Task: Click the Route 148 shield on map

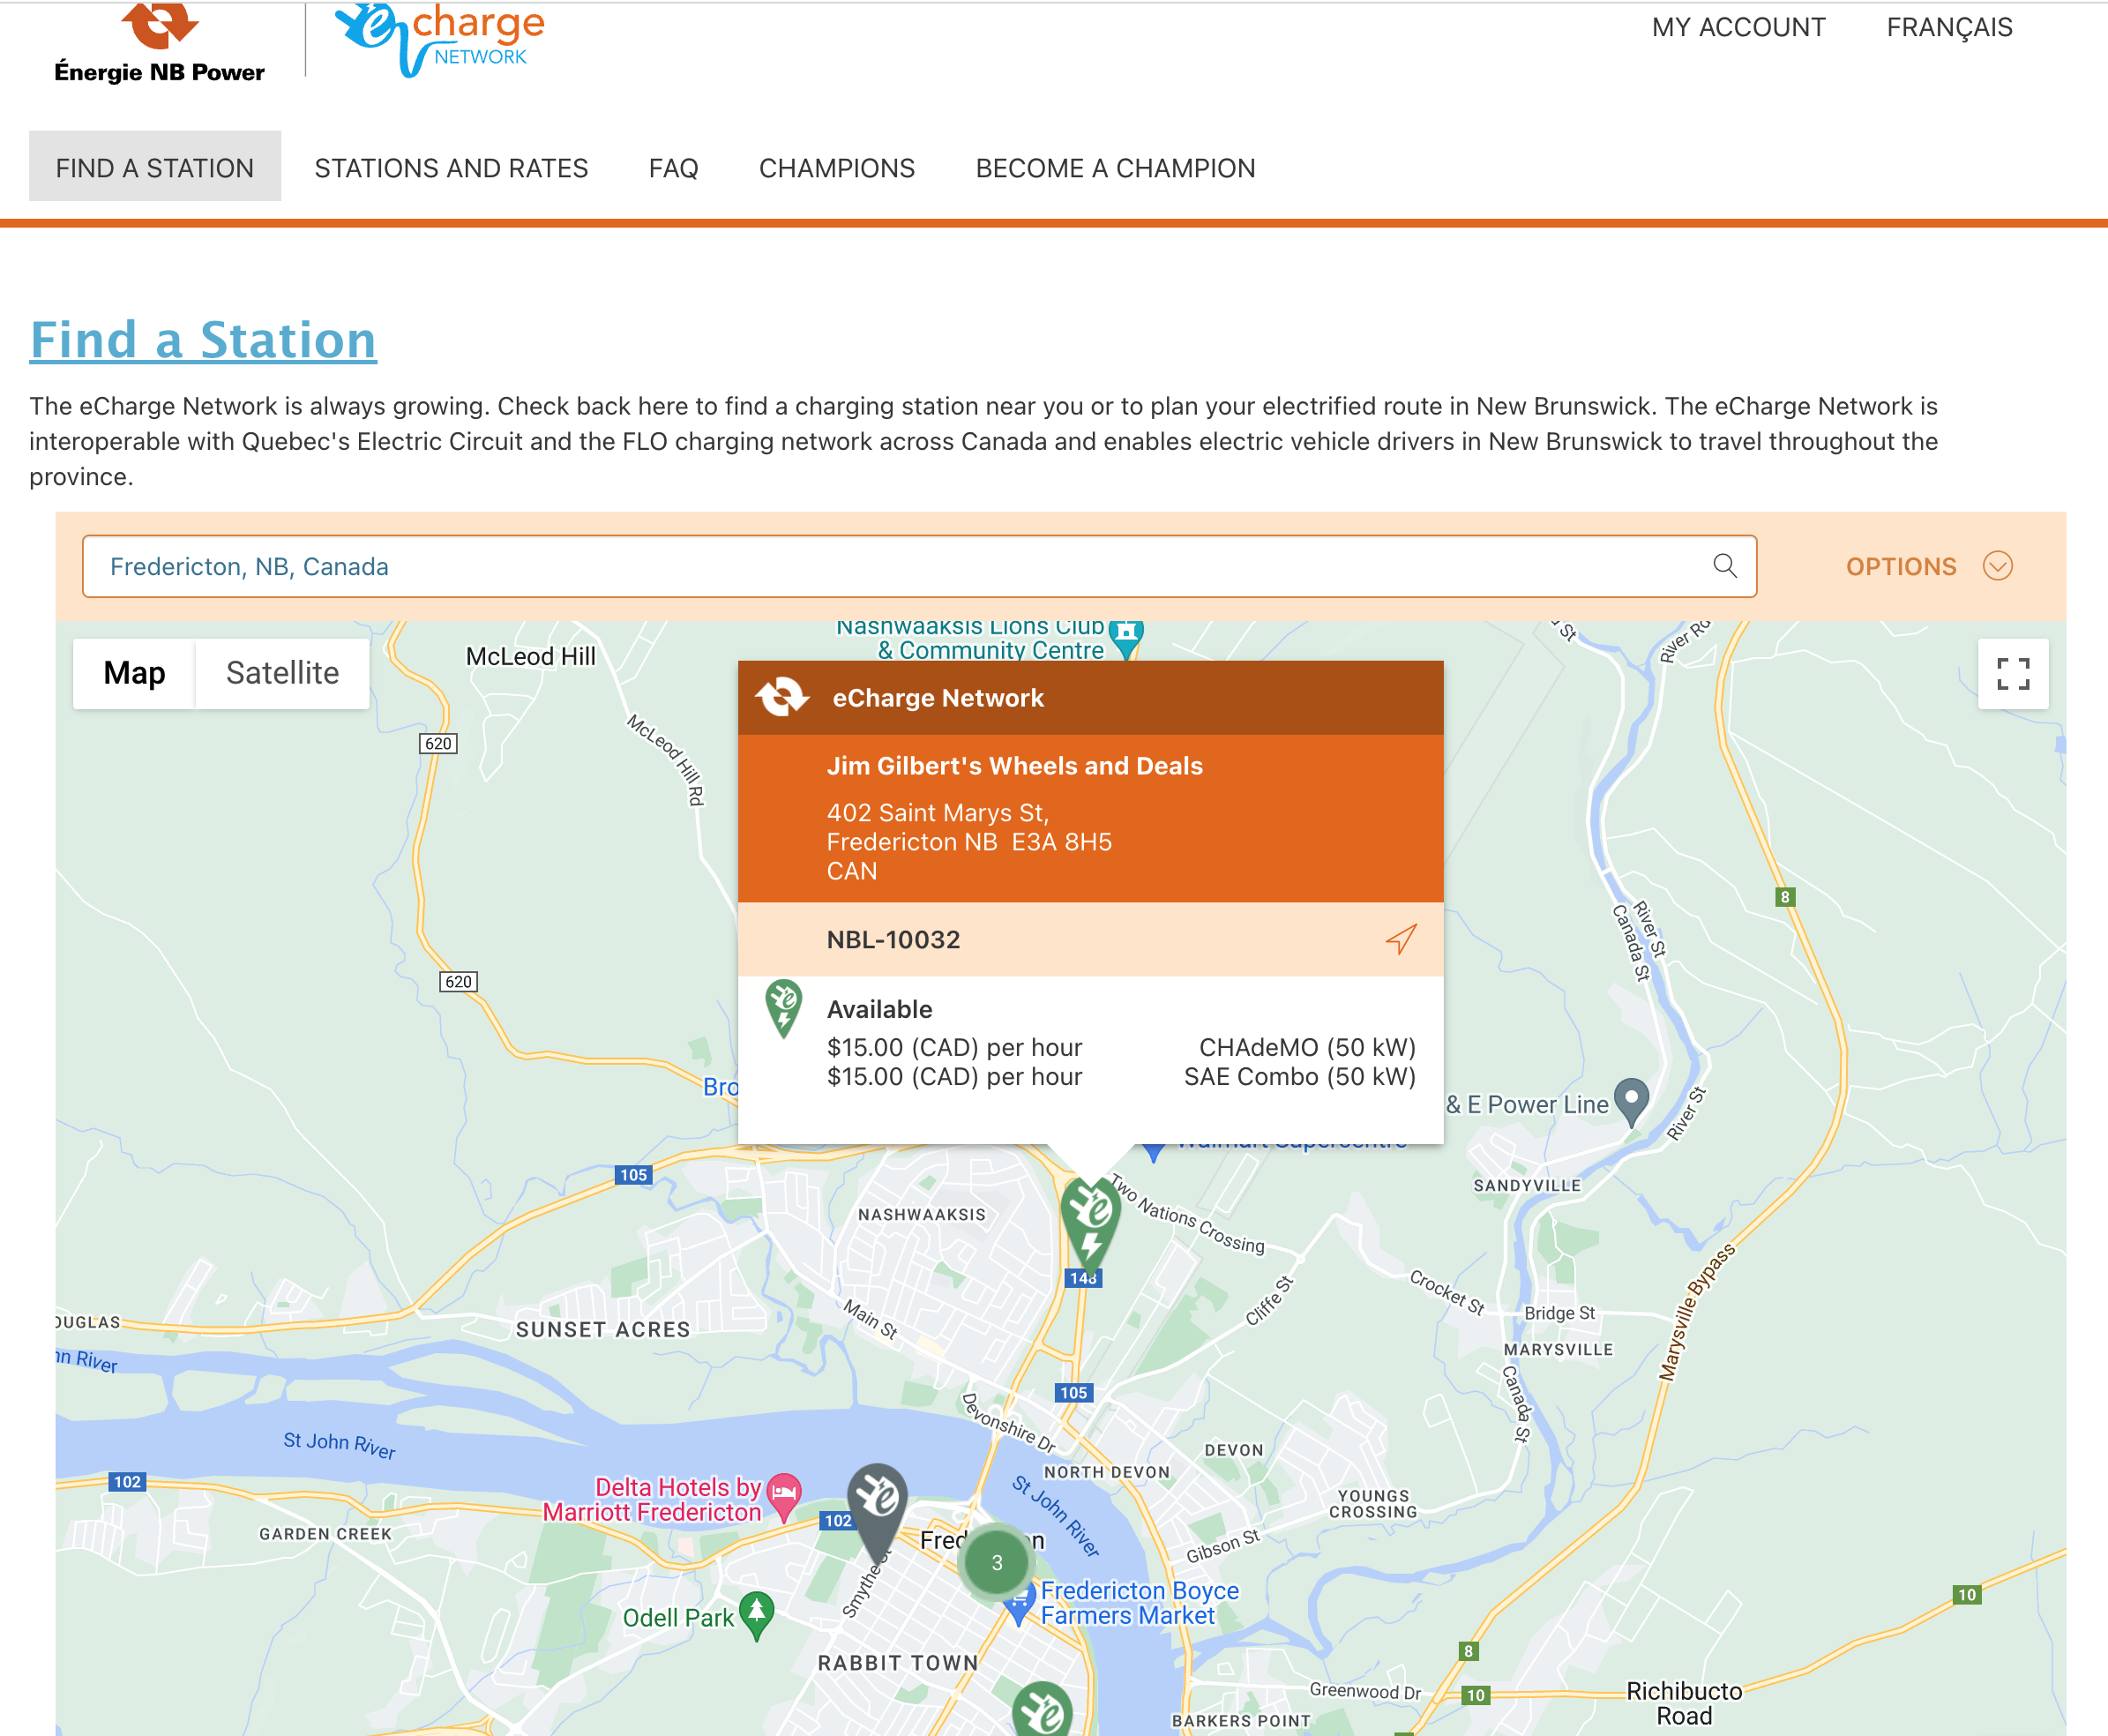Action: (x=1084, y=1278)
